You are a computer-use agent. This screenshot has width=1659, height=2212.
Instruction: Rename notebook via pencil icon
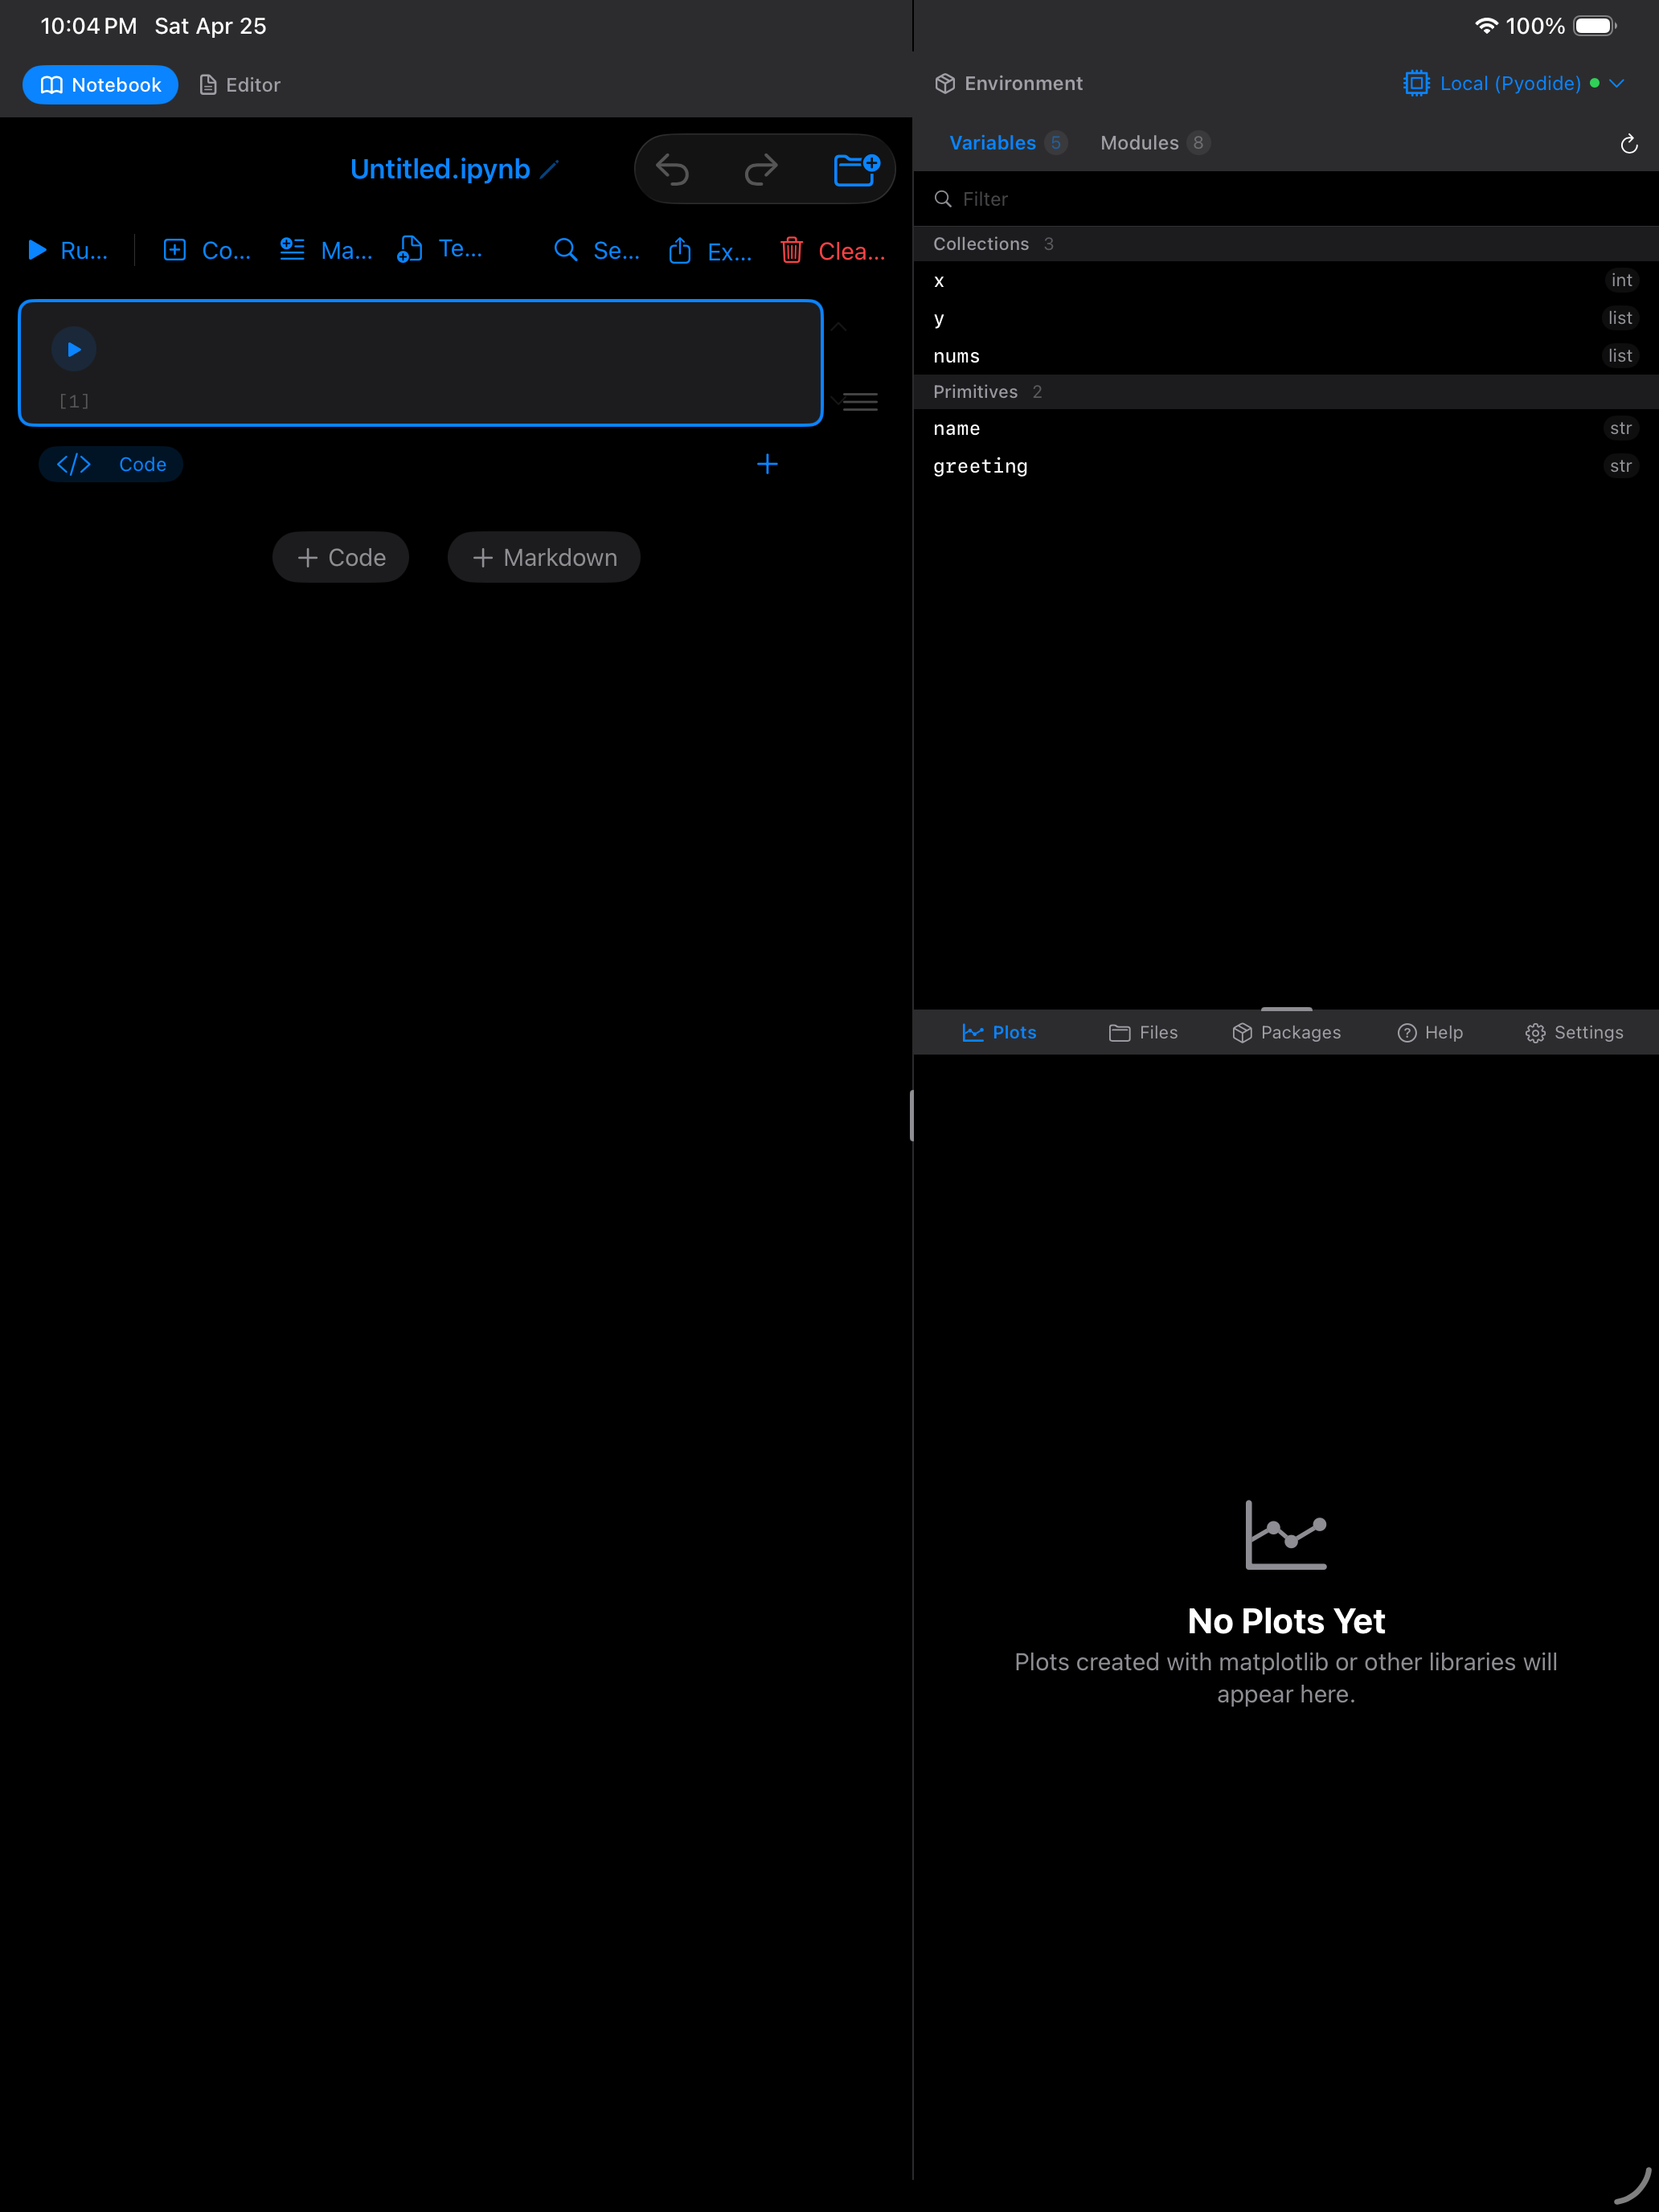coord(549,169)
